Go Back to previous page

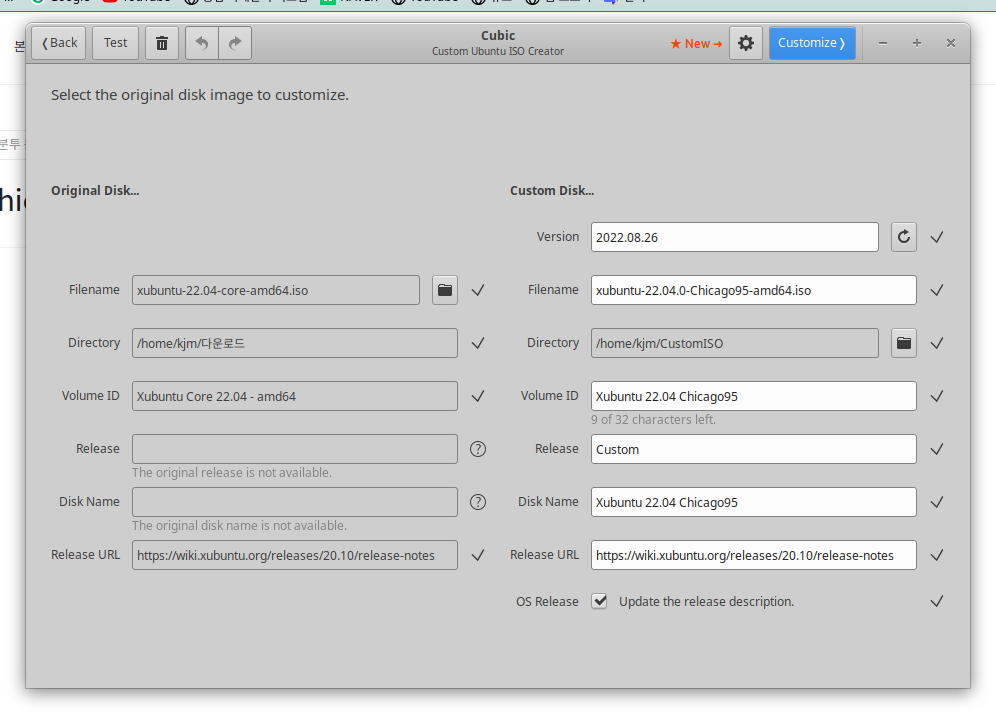coord(58,43)
